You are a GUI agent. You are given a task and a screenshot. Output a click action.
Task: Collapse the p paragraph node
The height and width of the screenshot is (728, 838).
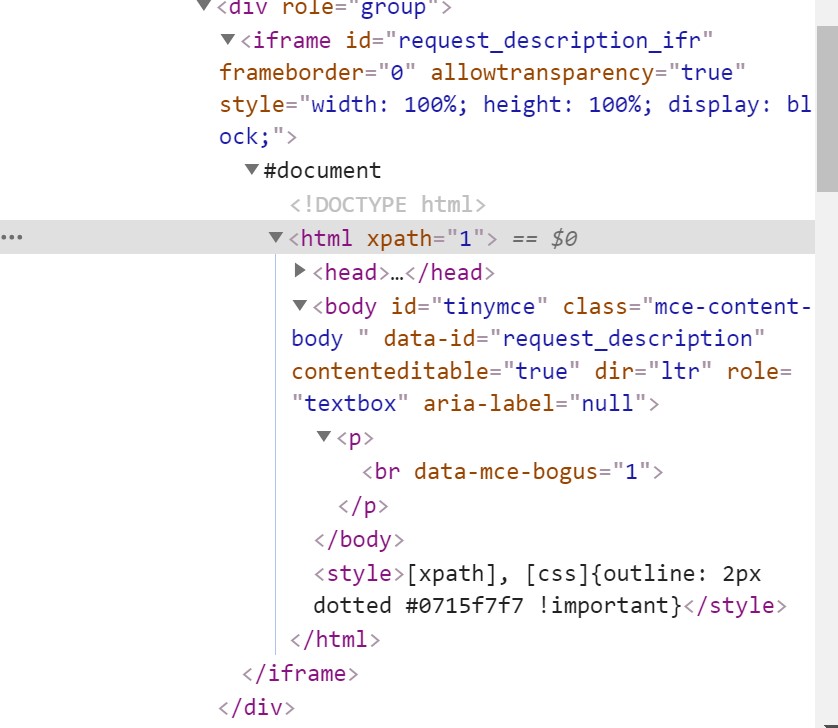tap(324, 437)
